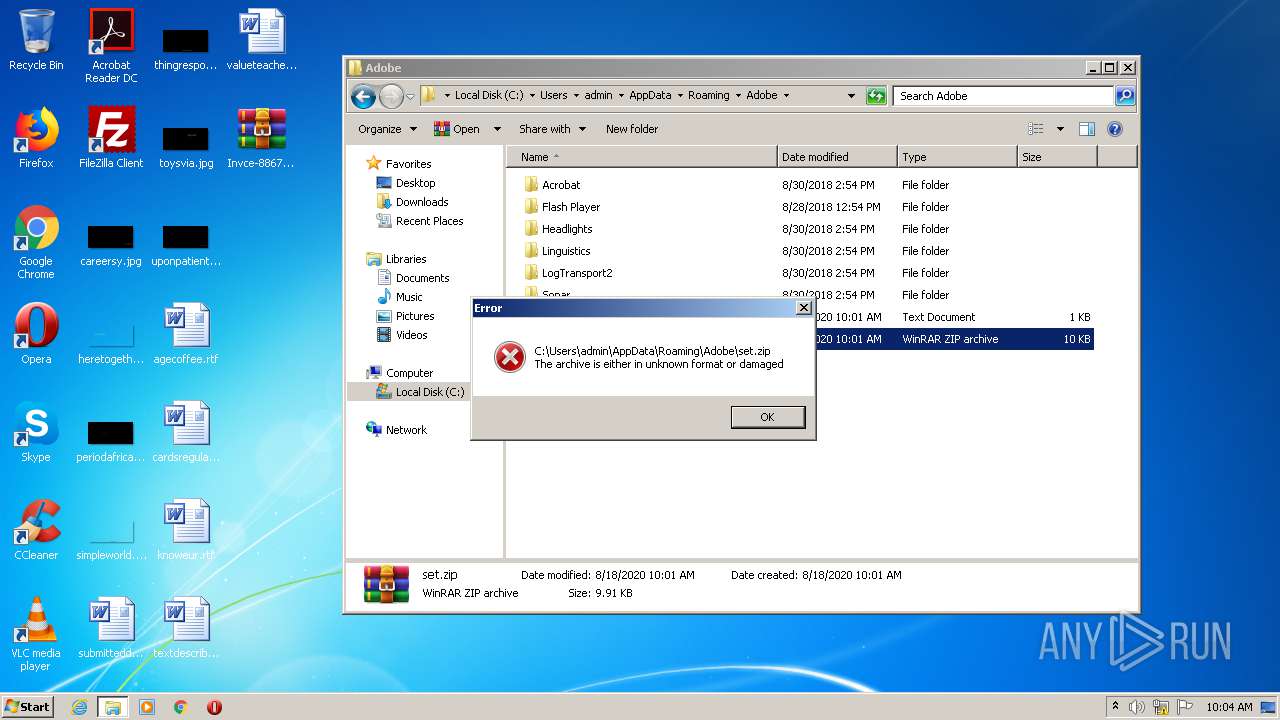Image resolution: width=1280 pixels, height=720 pixels.
Task: Click the taskbar clock 10:04 AM
Action: [x=1229, y=707]
